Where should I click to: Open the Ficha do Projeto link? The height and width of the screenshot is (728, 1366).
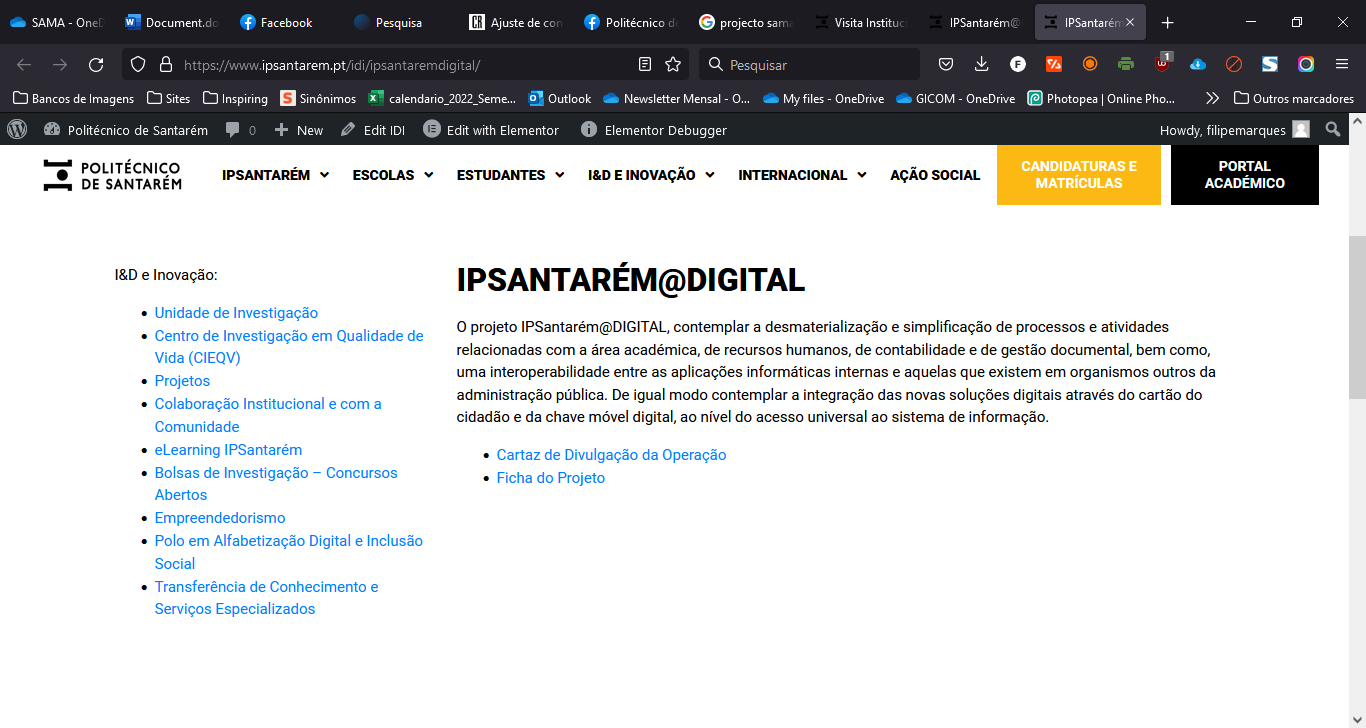[x=551, y=478]
